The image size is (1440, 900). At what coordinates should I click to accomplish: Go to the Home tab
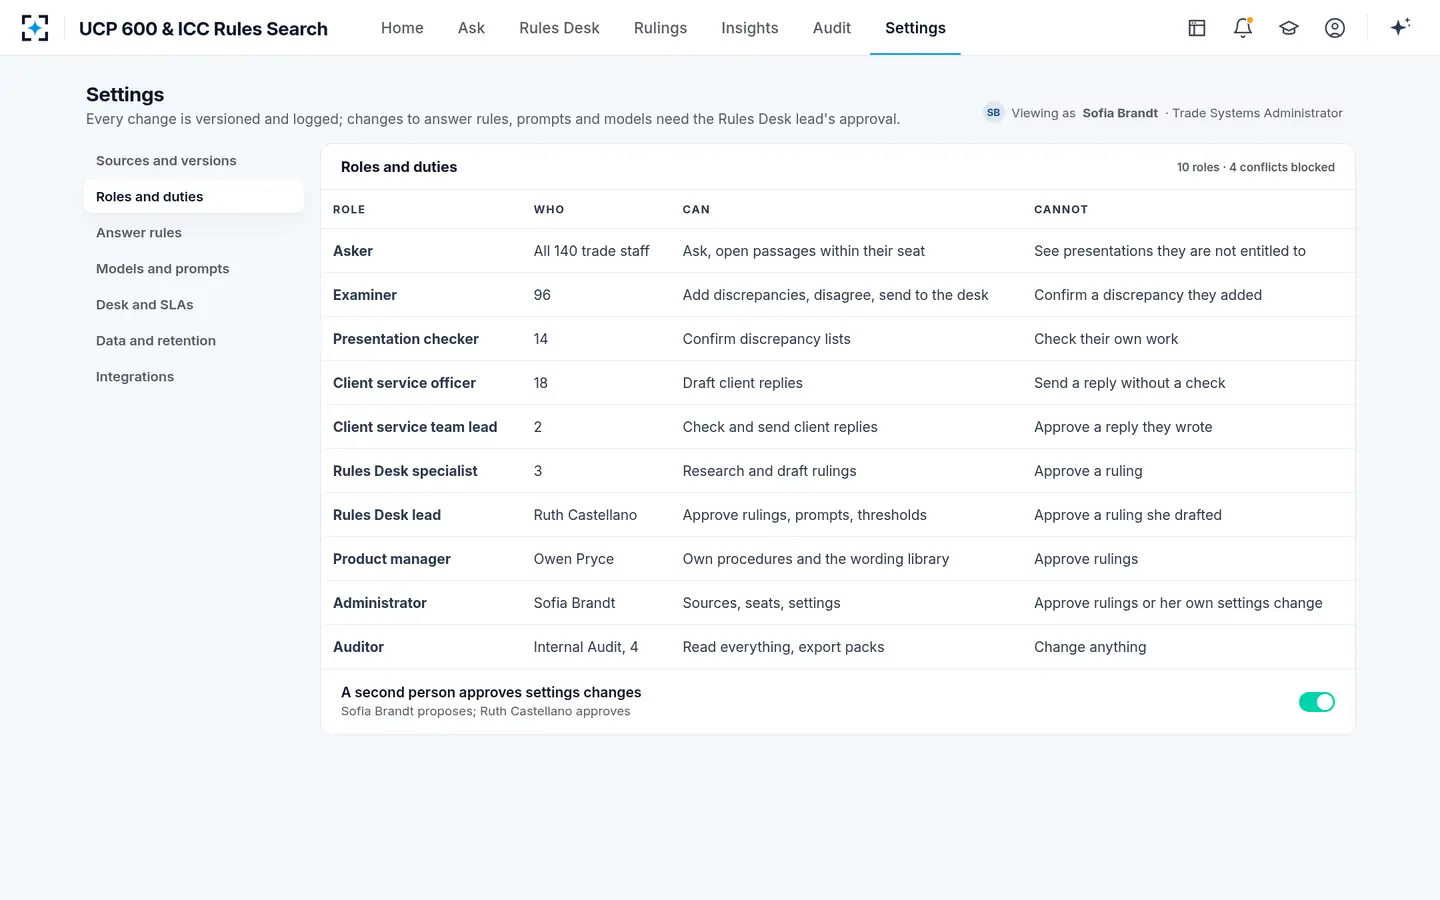pyautogui.click(x=402, y=28)
